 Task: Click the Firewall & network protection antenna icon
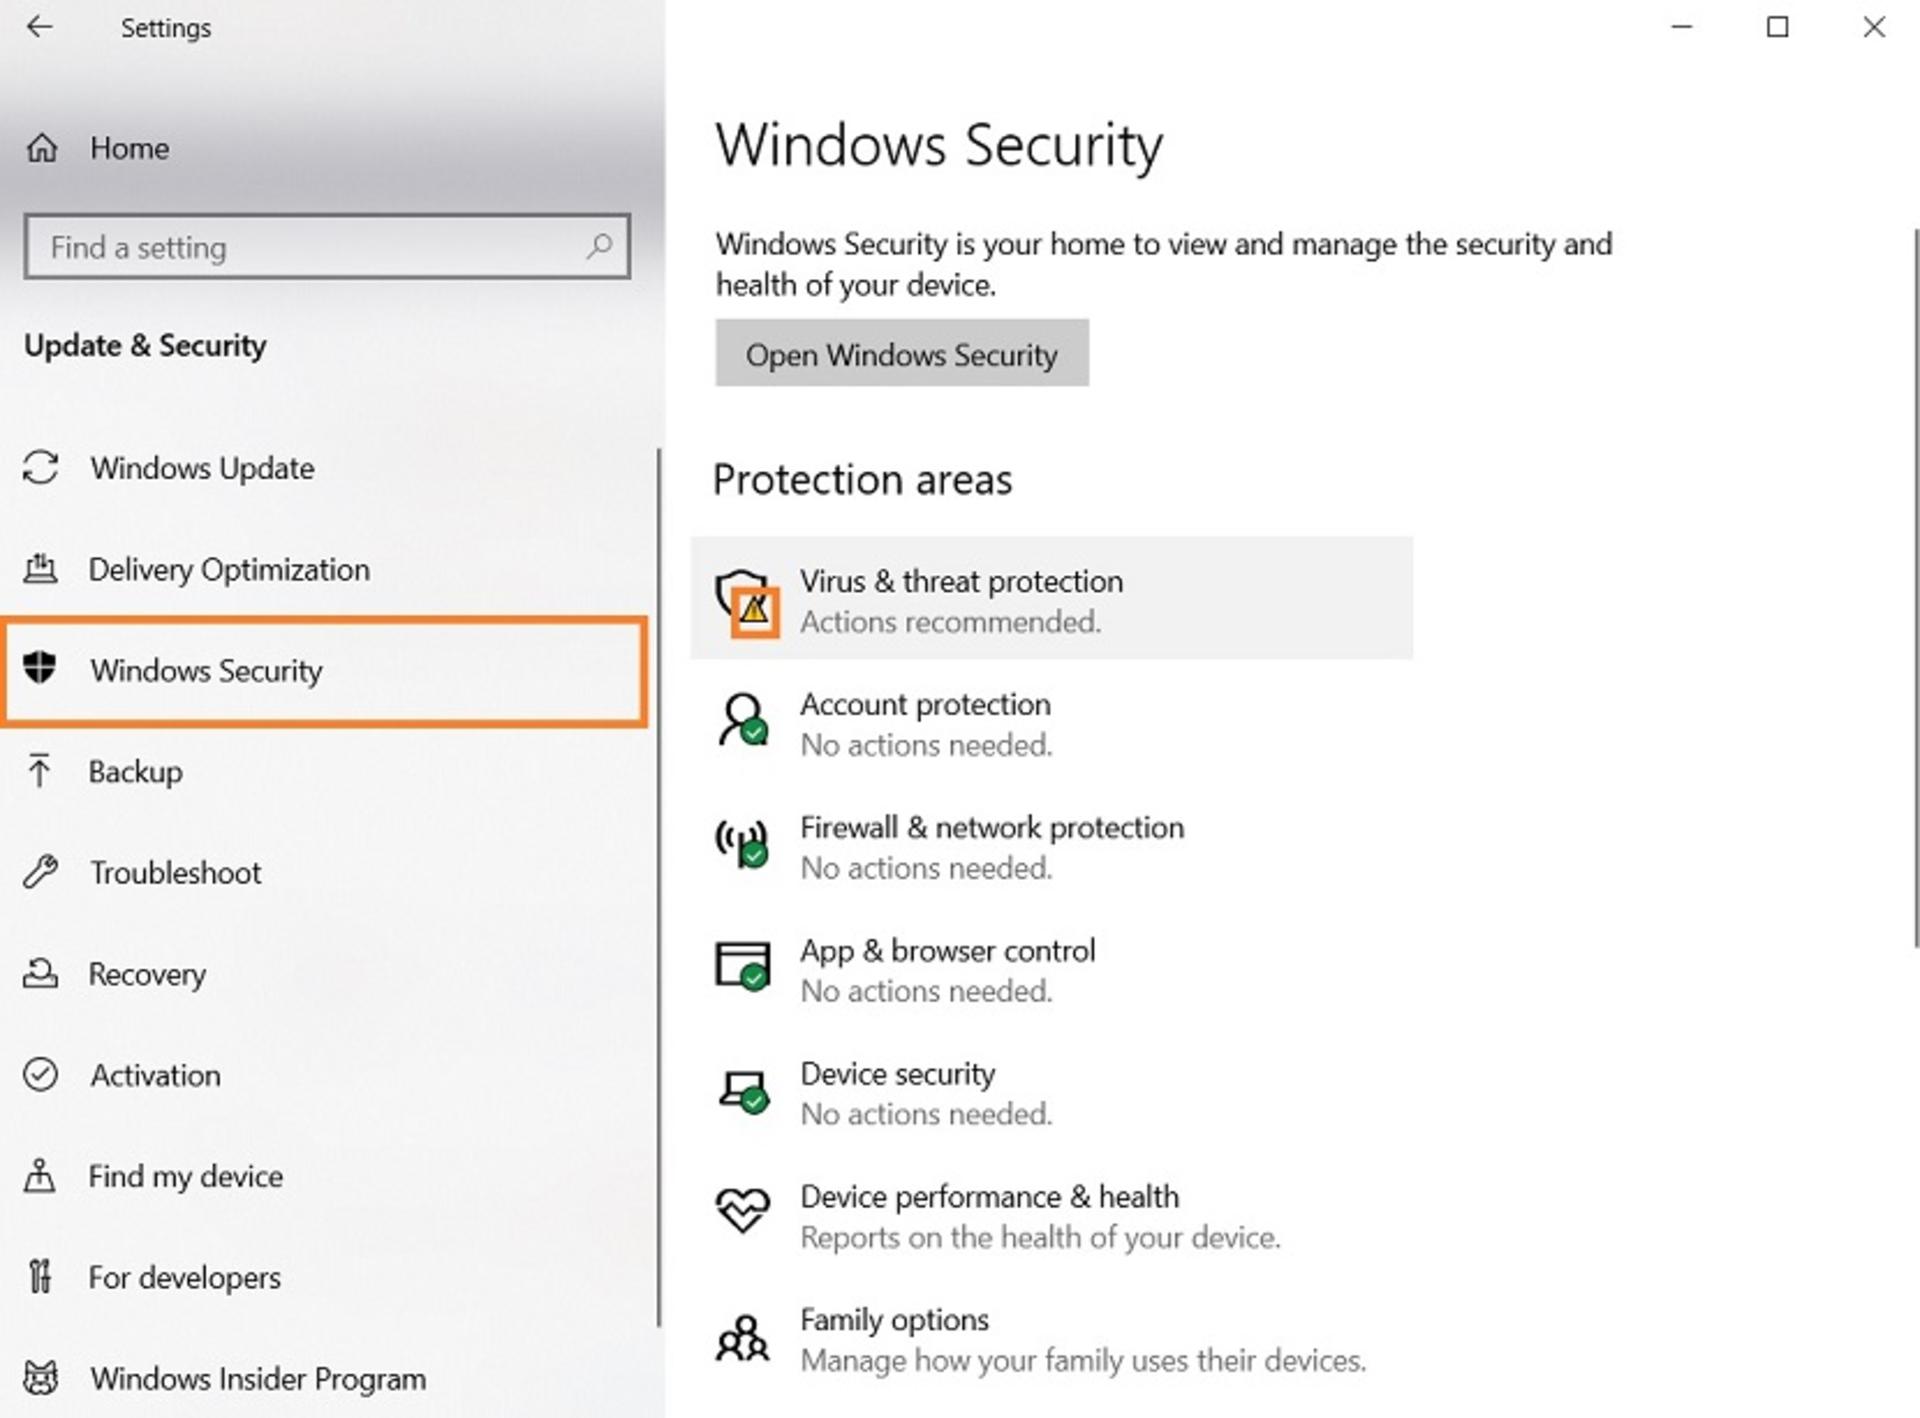pos(742,844)
